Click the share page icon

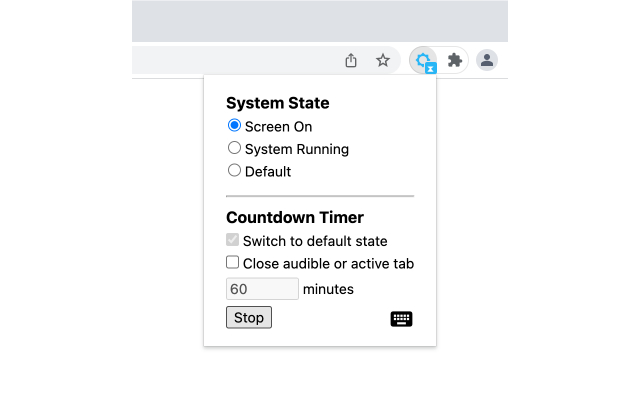click(351, 60)
